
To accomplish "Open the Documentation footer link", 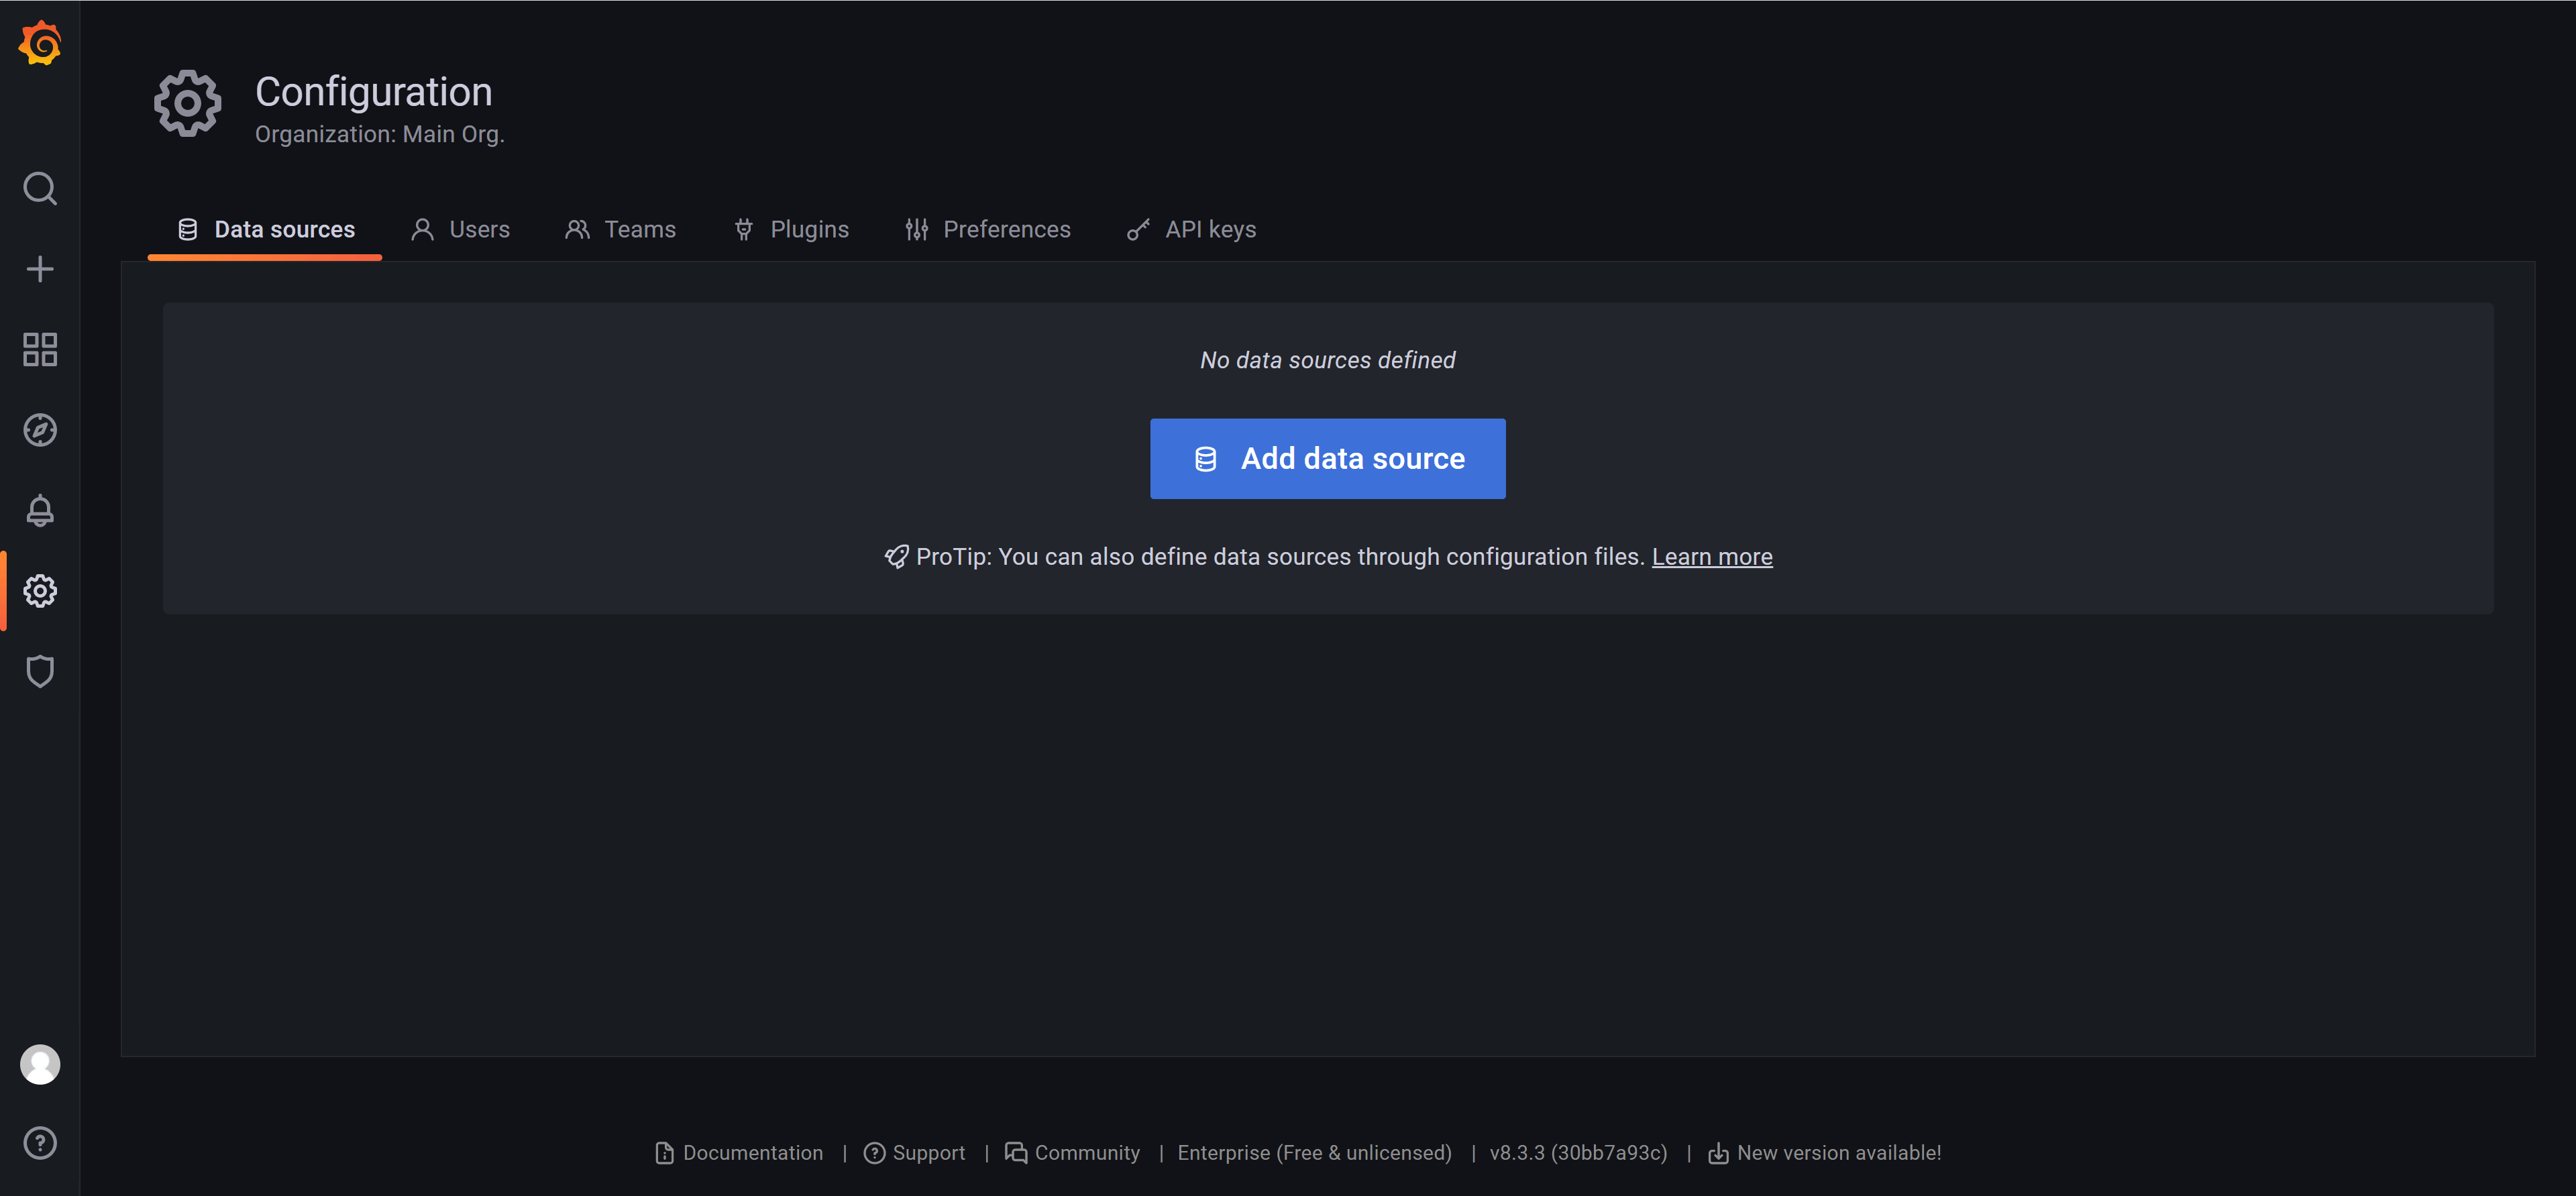I will point(740,1153).
